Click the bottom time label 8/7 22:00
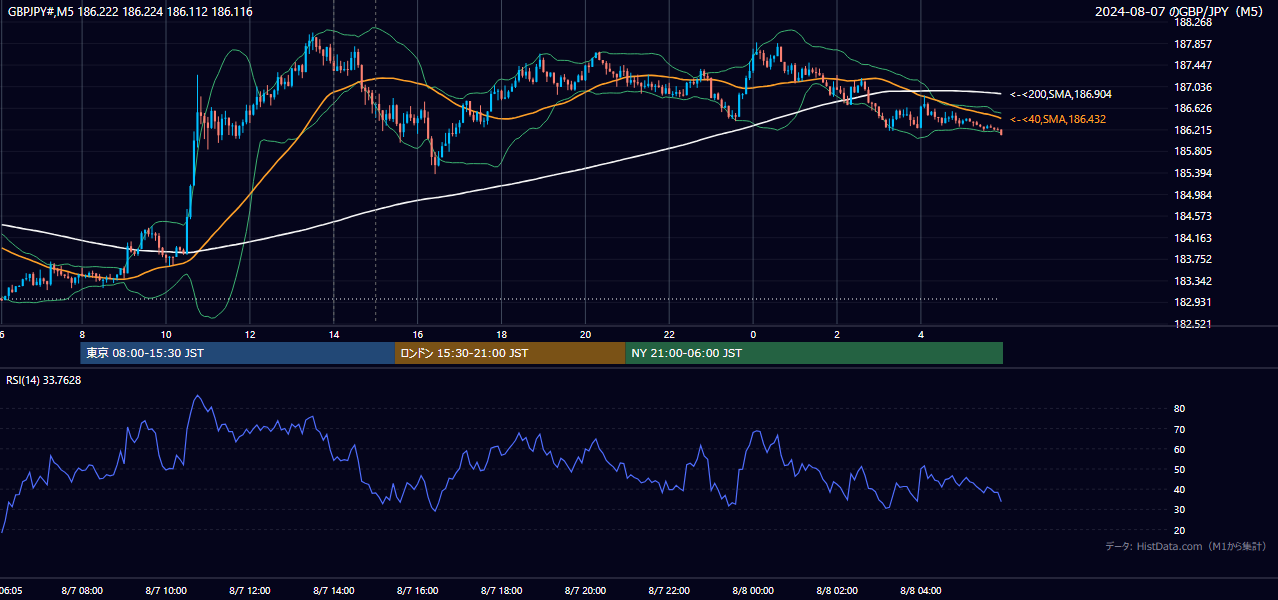 (669, 591)
